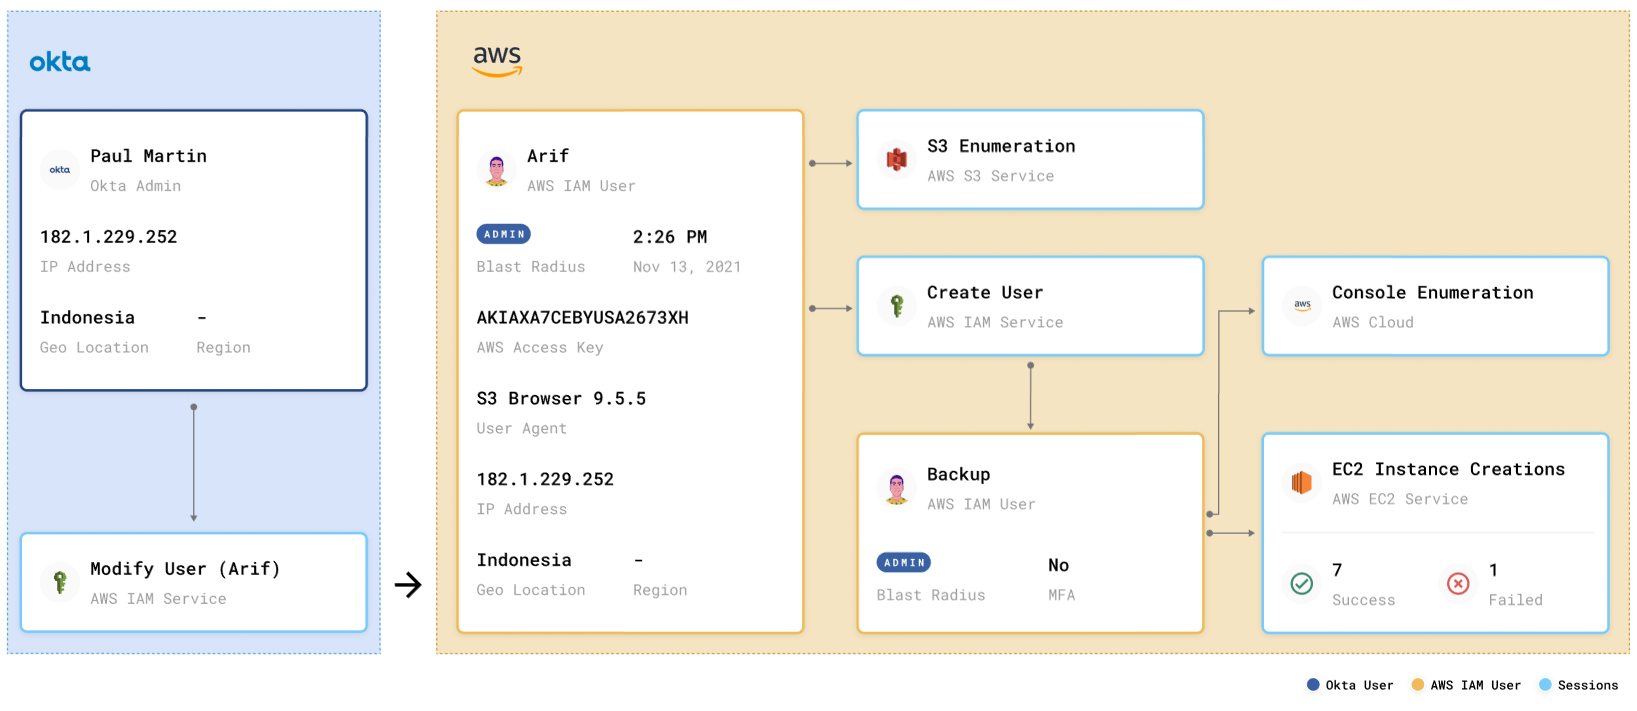Click the AWS IAM User legend color dot
Screen dimensions: 1637x711
(1418, 685)
